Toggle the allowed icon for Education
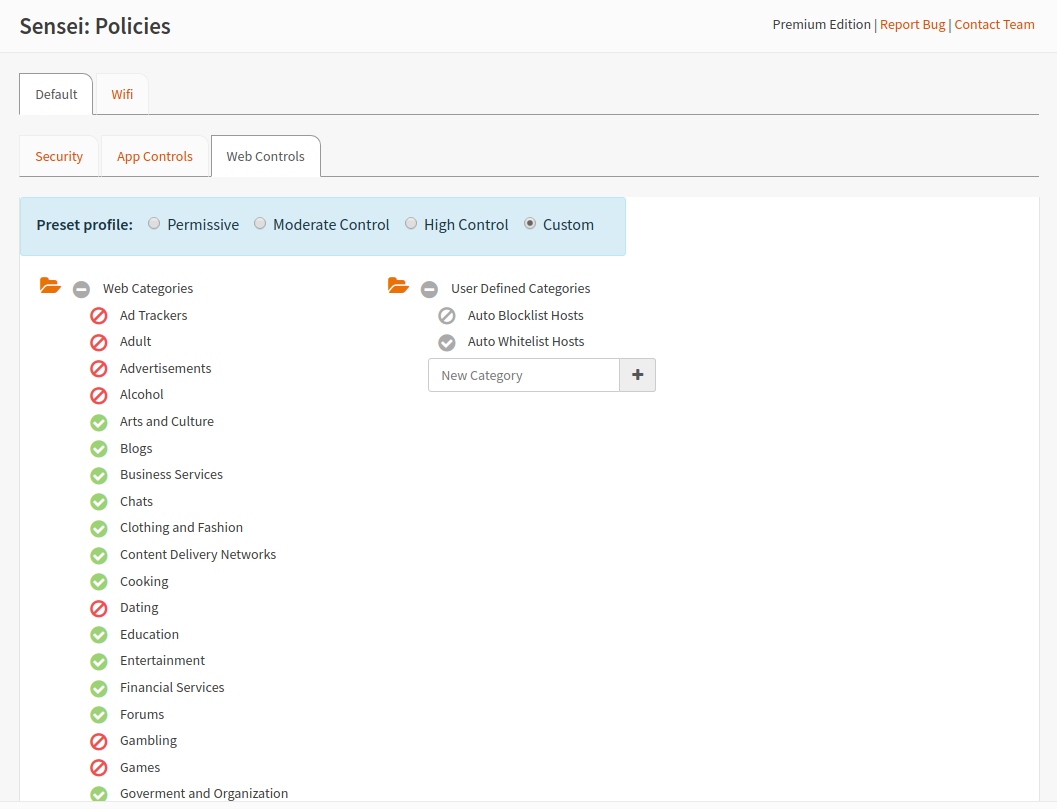 98,635
